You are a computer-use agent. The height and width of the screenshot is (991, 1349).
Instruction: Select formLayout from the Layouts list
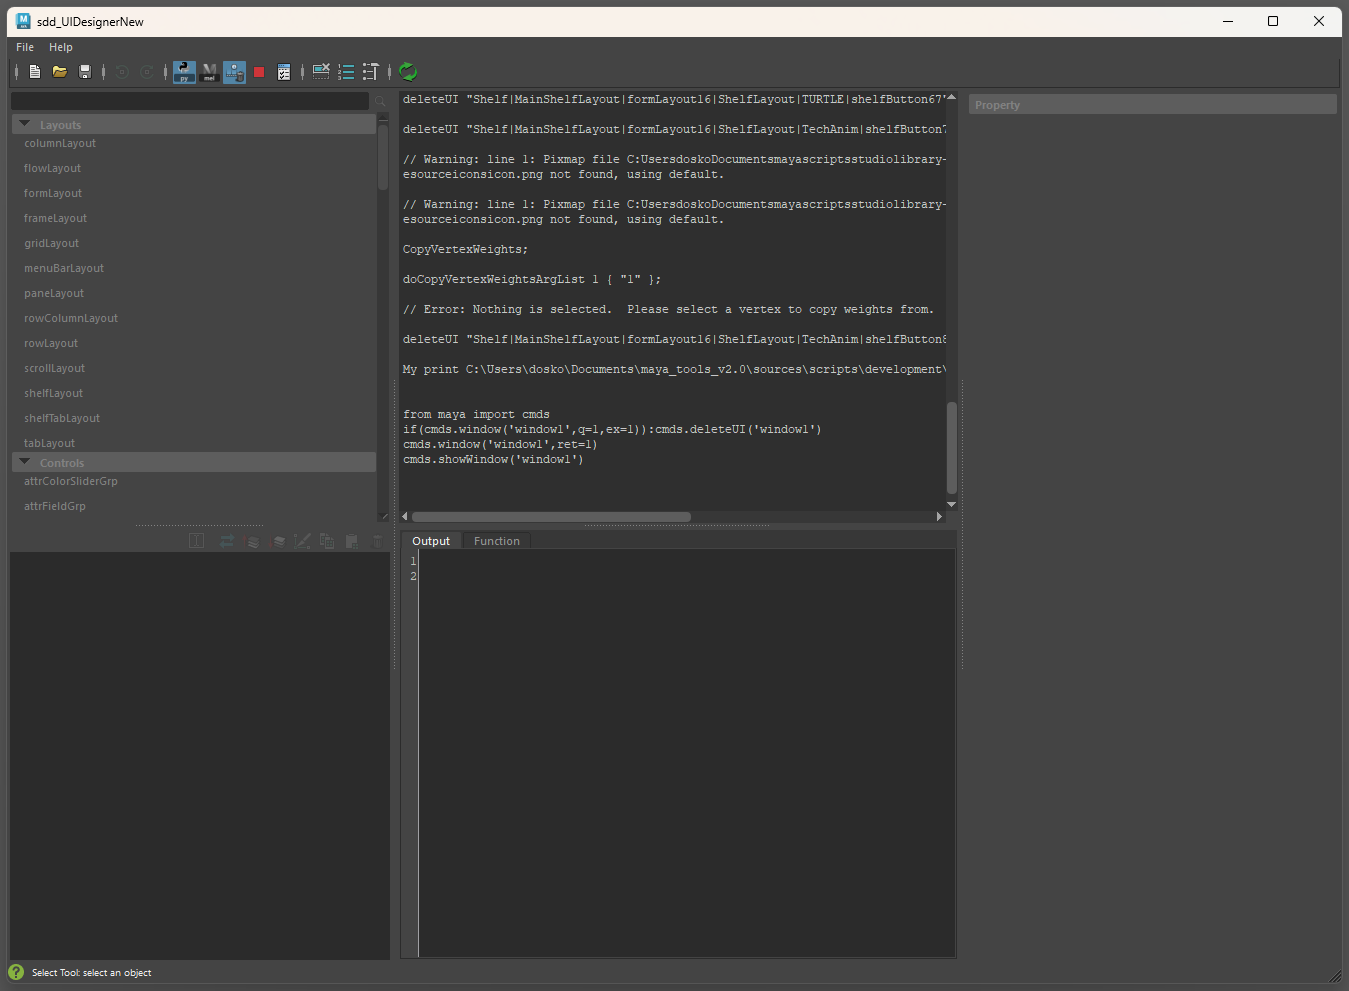coord(53,194)
